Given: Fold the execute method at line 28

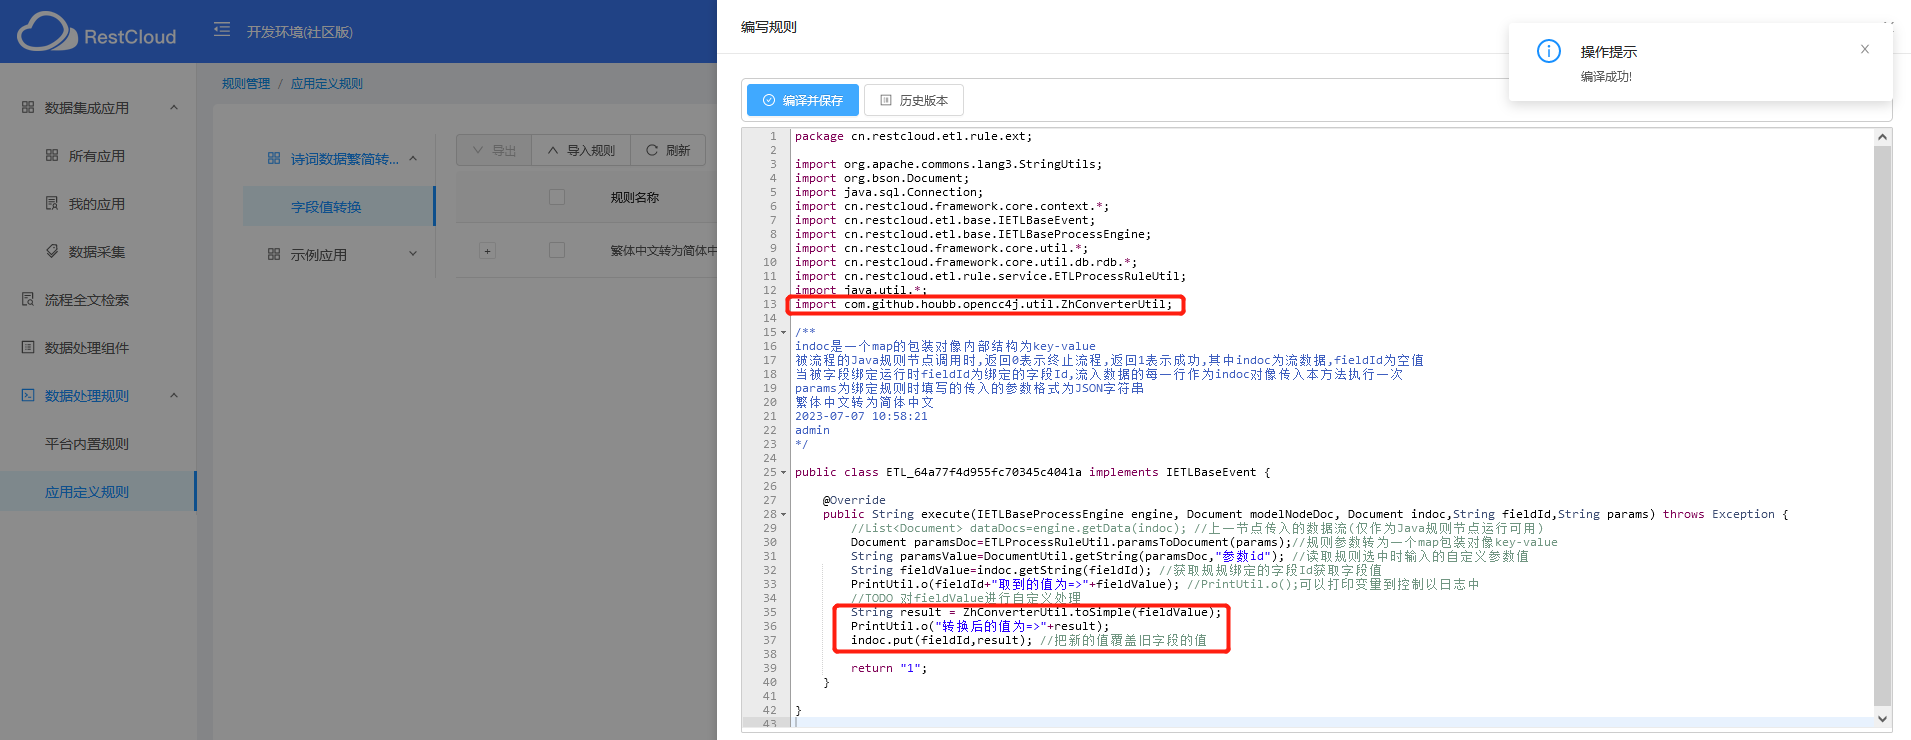Looking at the screenshot, I should [784, 514].
